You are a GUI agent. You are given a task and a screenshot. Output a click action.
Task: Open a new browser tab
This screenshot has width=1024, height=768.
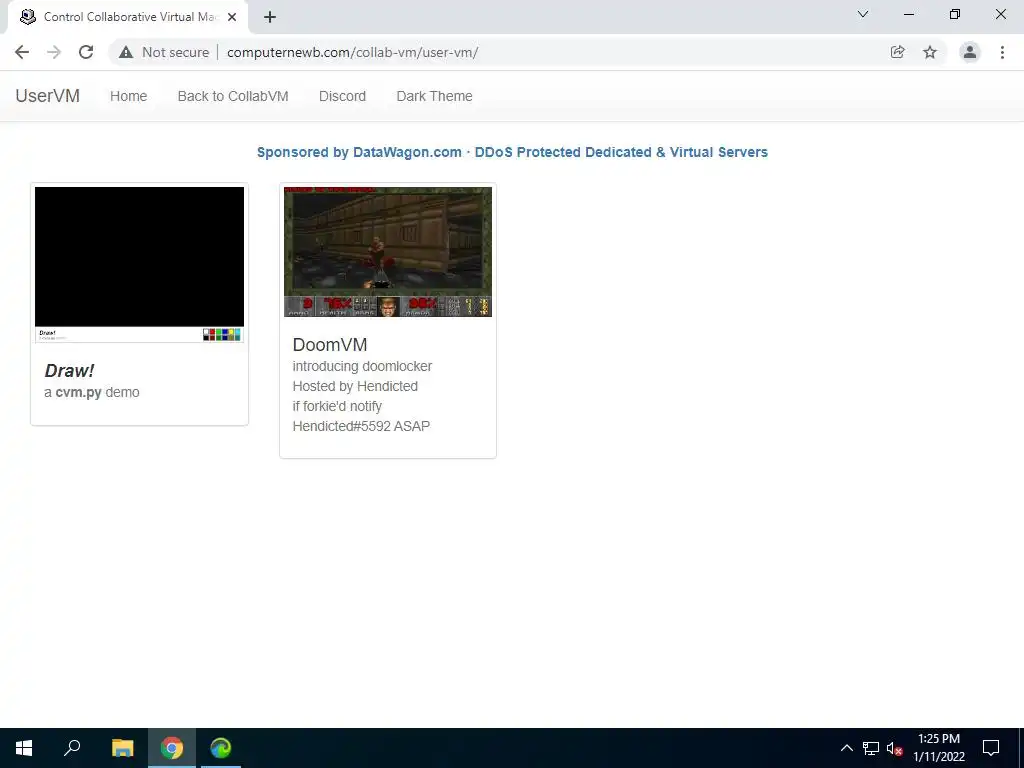point(270,17)
